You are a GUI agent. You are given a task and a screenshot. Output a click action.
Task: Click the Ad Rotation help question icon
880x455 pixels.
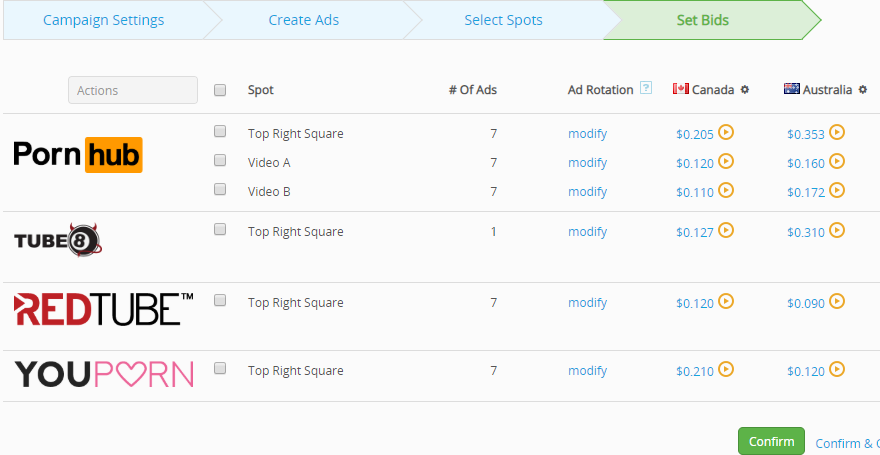click(646, 89)
